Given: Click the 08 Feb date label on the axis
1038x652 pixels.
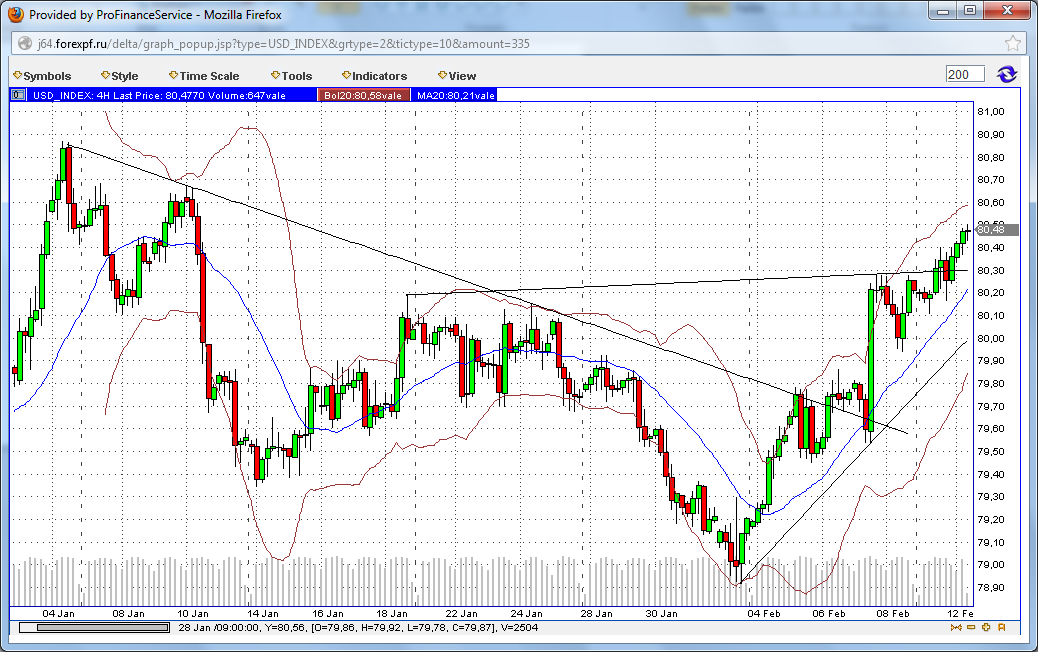Looking at the screenshot, I should [893, 613].
